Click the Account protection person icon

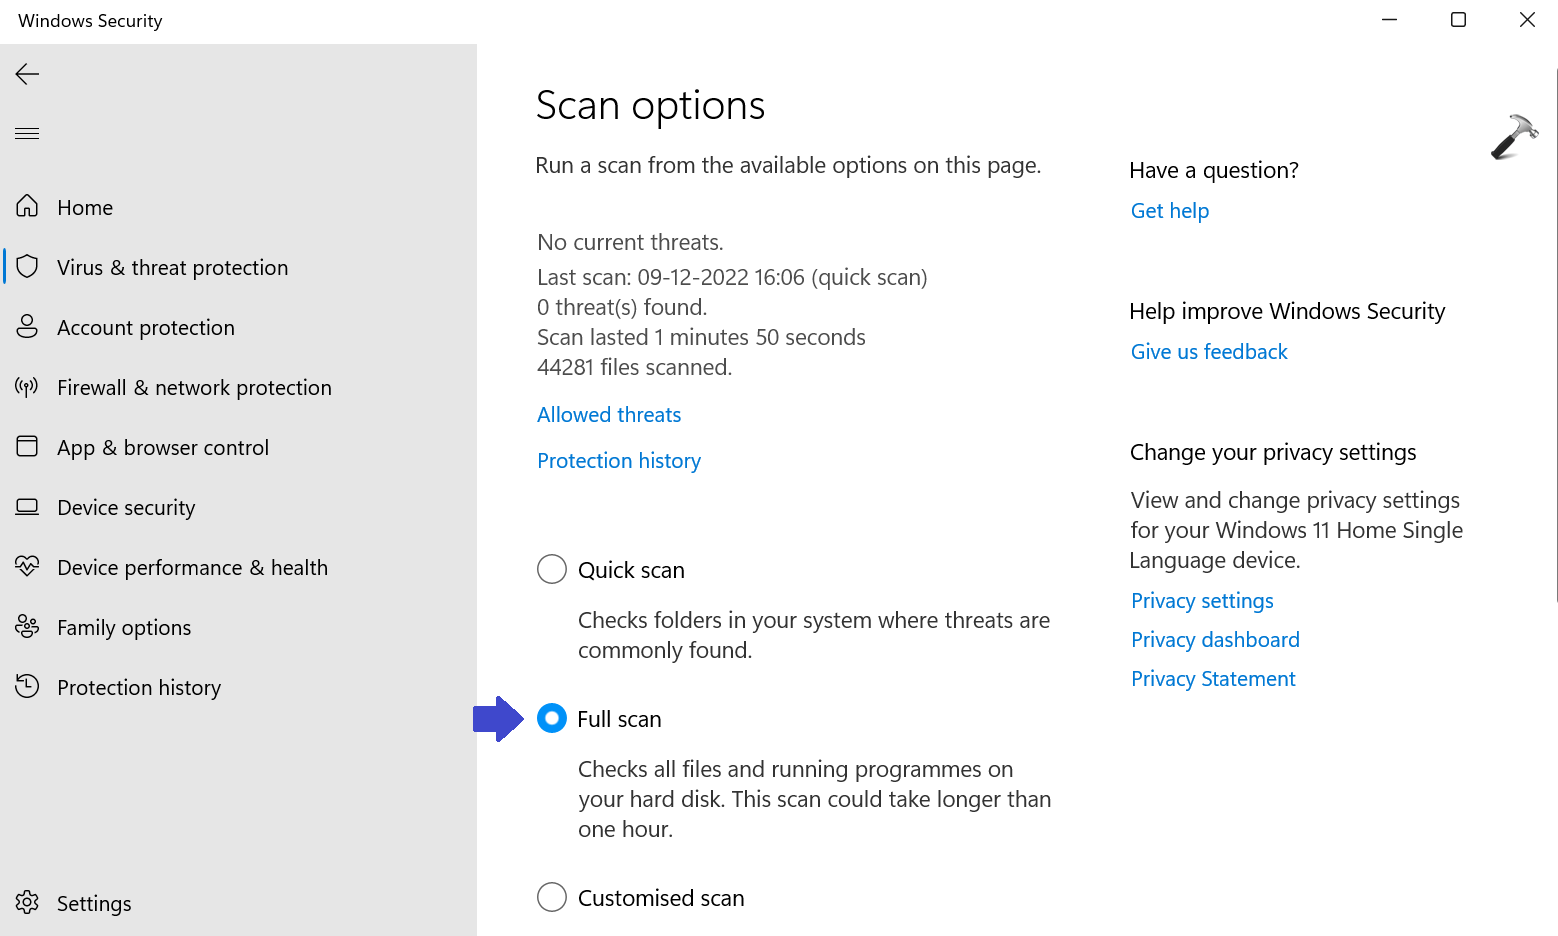tap(27, 327)
